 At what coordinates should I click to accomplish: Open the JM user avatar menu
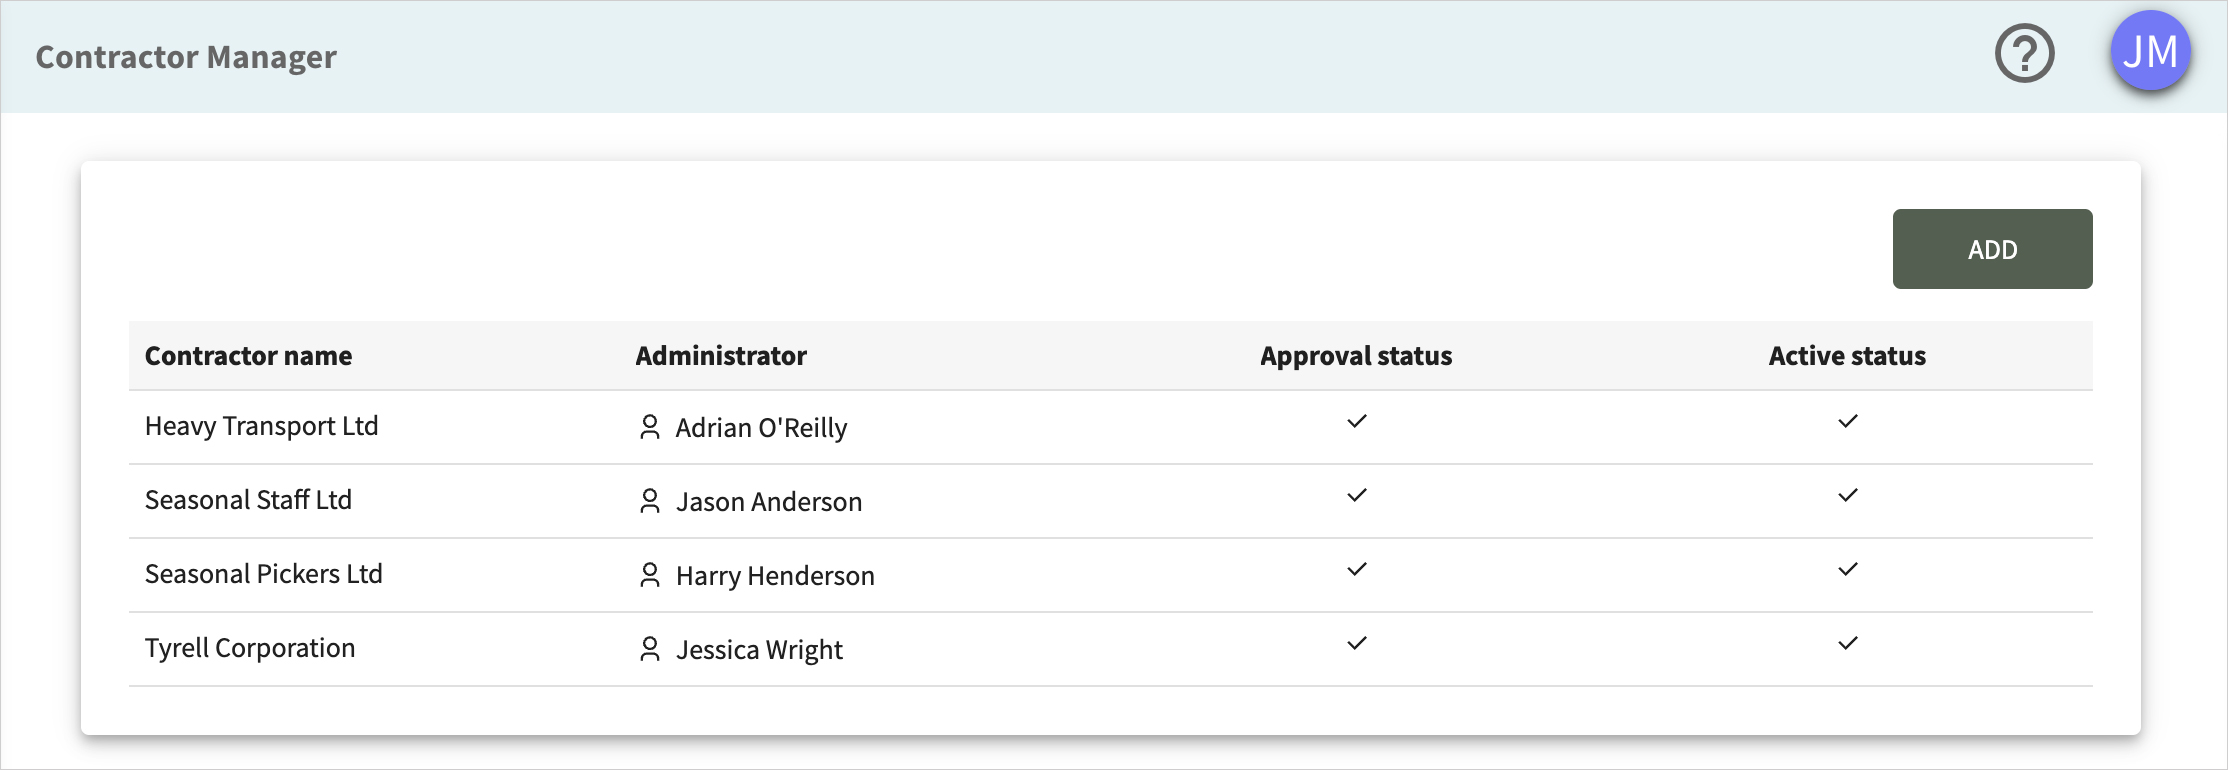click(x=2150, y=51)
